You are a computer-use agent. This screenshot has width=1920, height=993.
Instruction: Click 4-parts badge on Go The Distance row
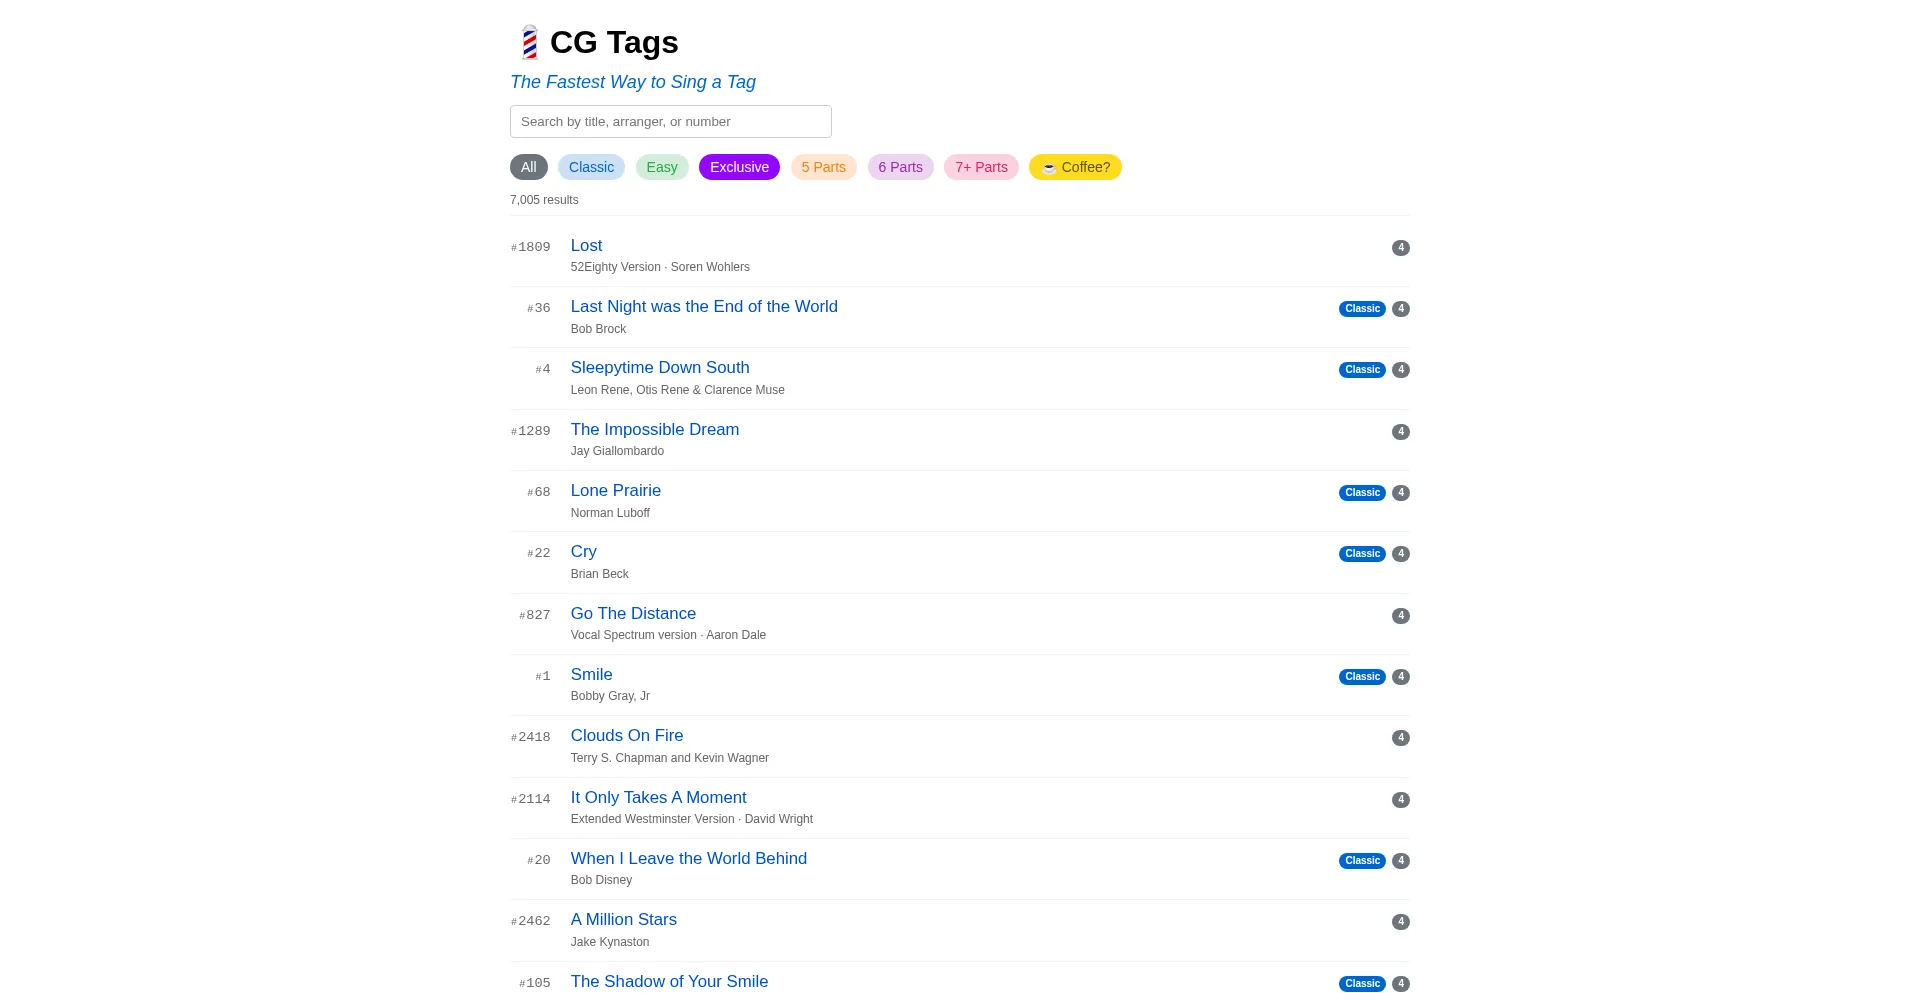(x=1401, y=616)
